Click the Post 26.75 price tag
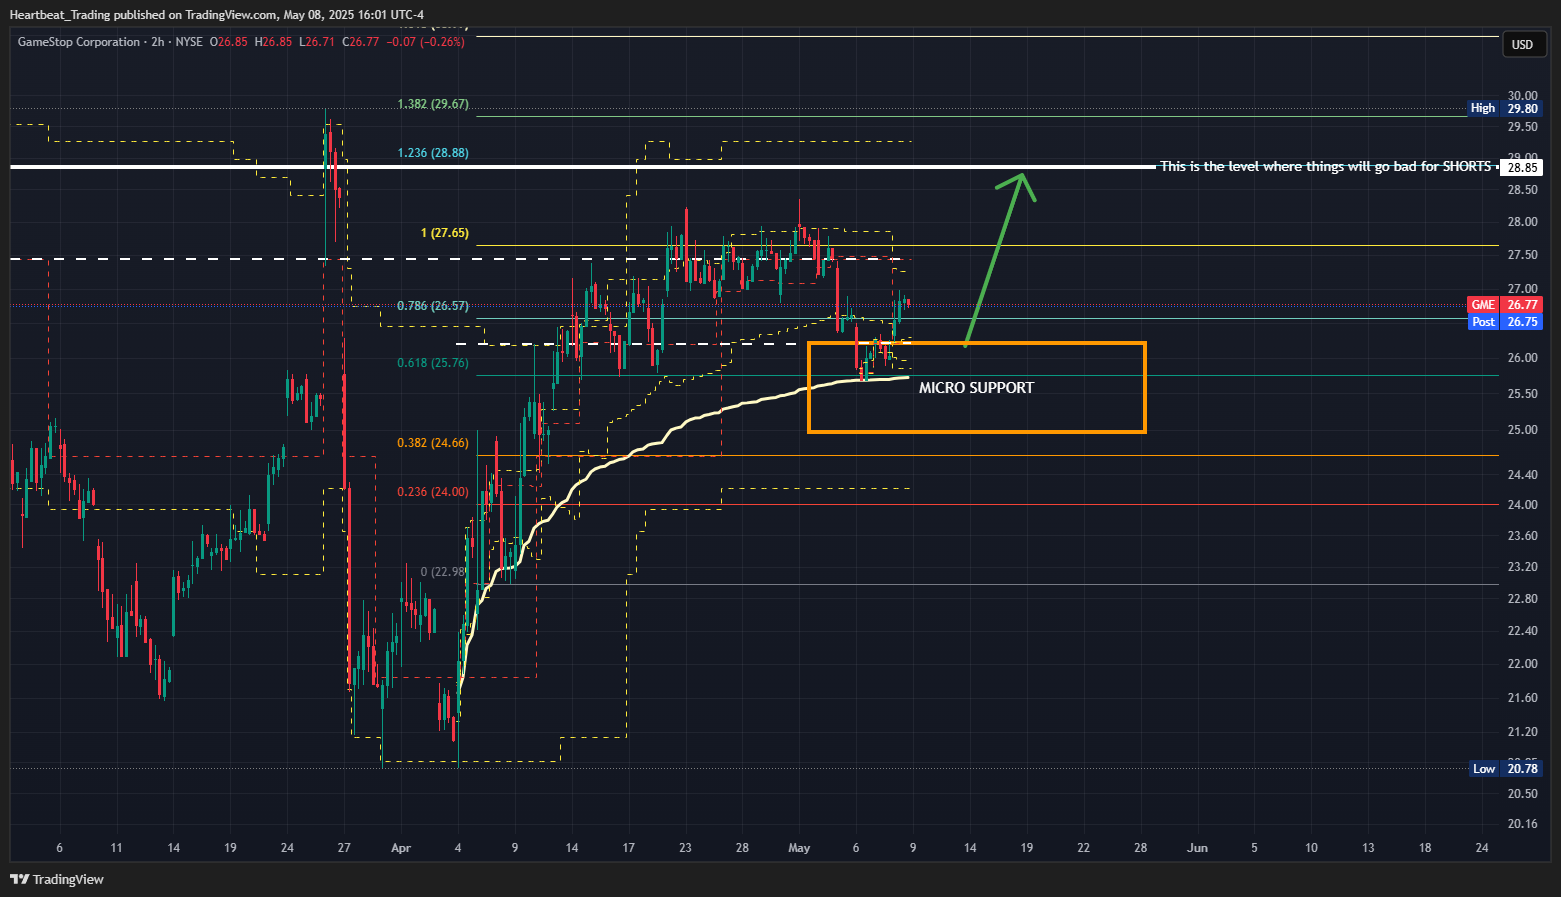 [1504, 322]
